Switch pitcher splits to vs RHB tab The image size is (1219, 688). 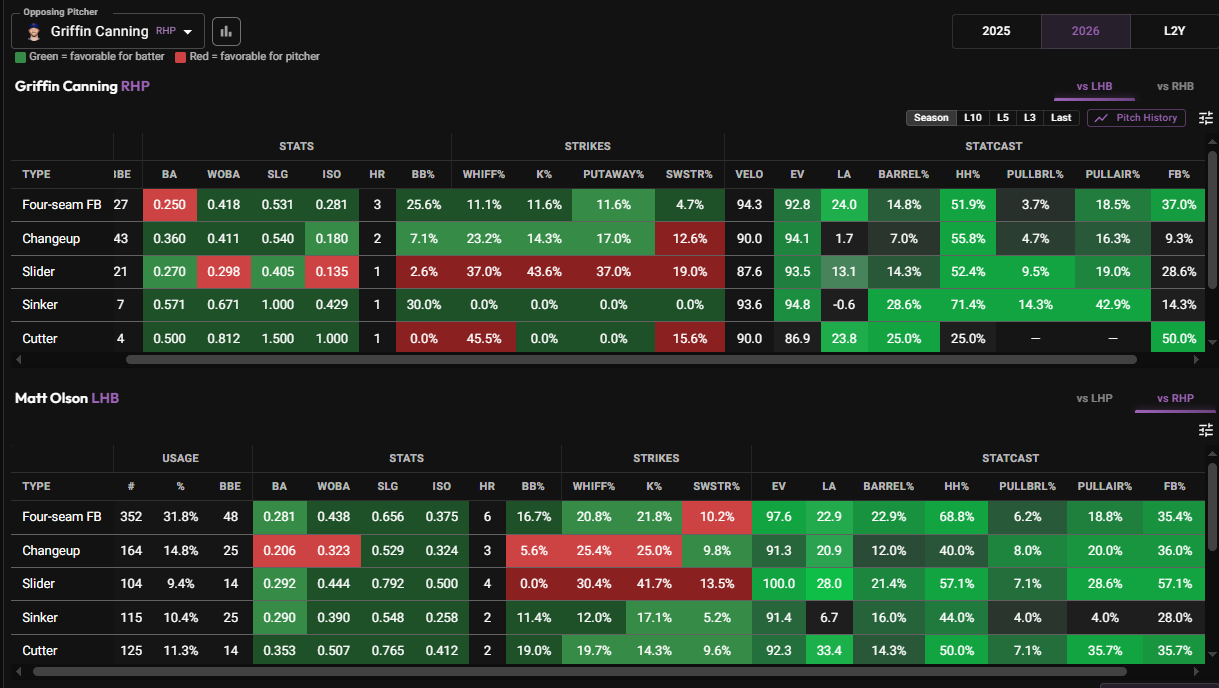(1175, 87)
